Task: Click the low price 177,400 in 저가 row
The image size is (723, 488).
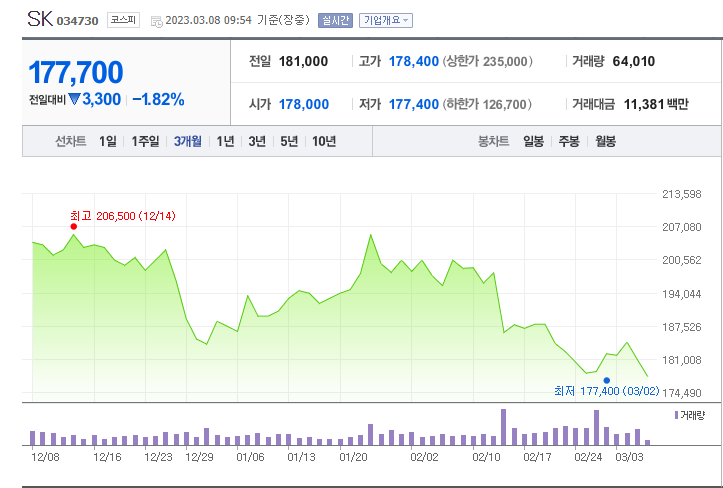Action: 414,104
